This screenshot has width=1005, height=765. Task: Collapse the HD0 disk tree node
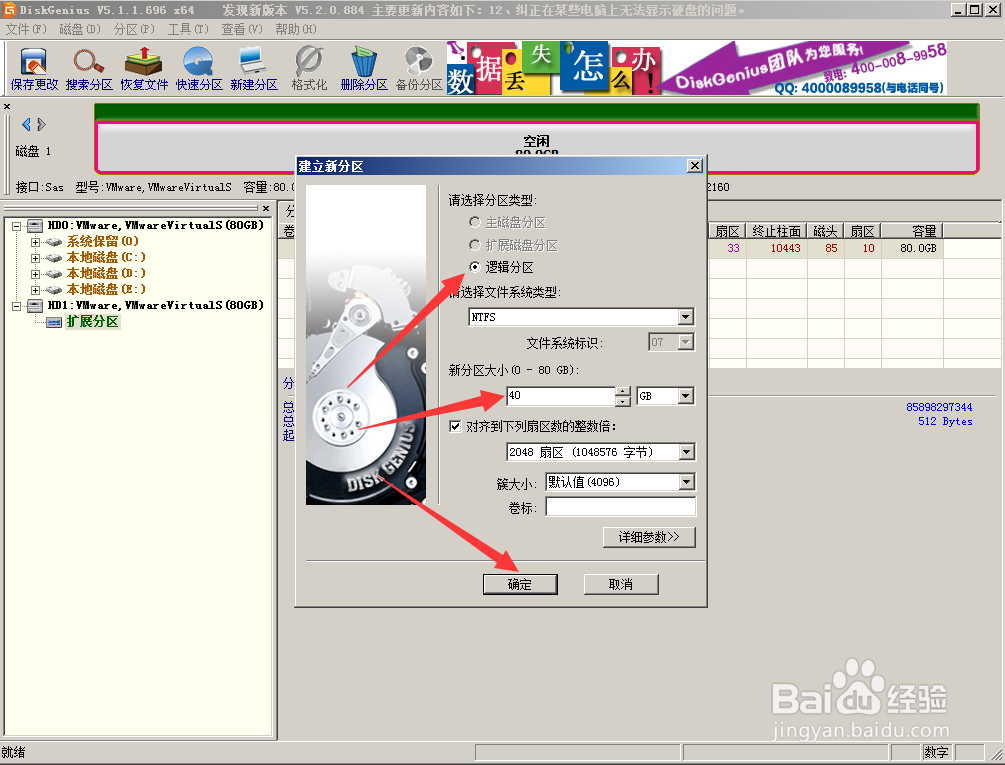pyautogui.click(x=17, y=226)
